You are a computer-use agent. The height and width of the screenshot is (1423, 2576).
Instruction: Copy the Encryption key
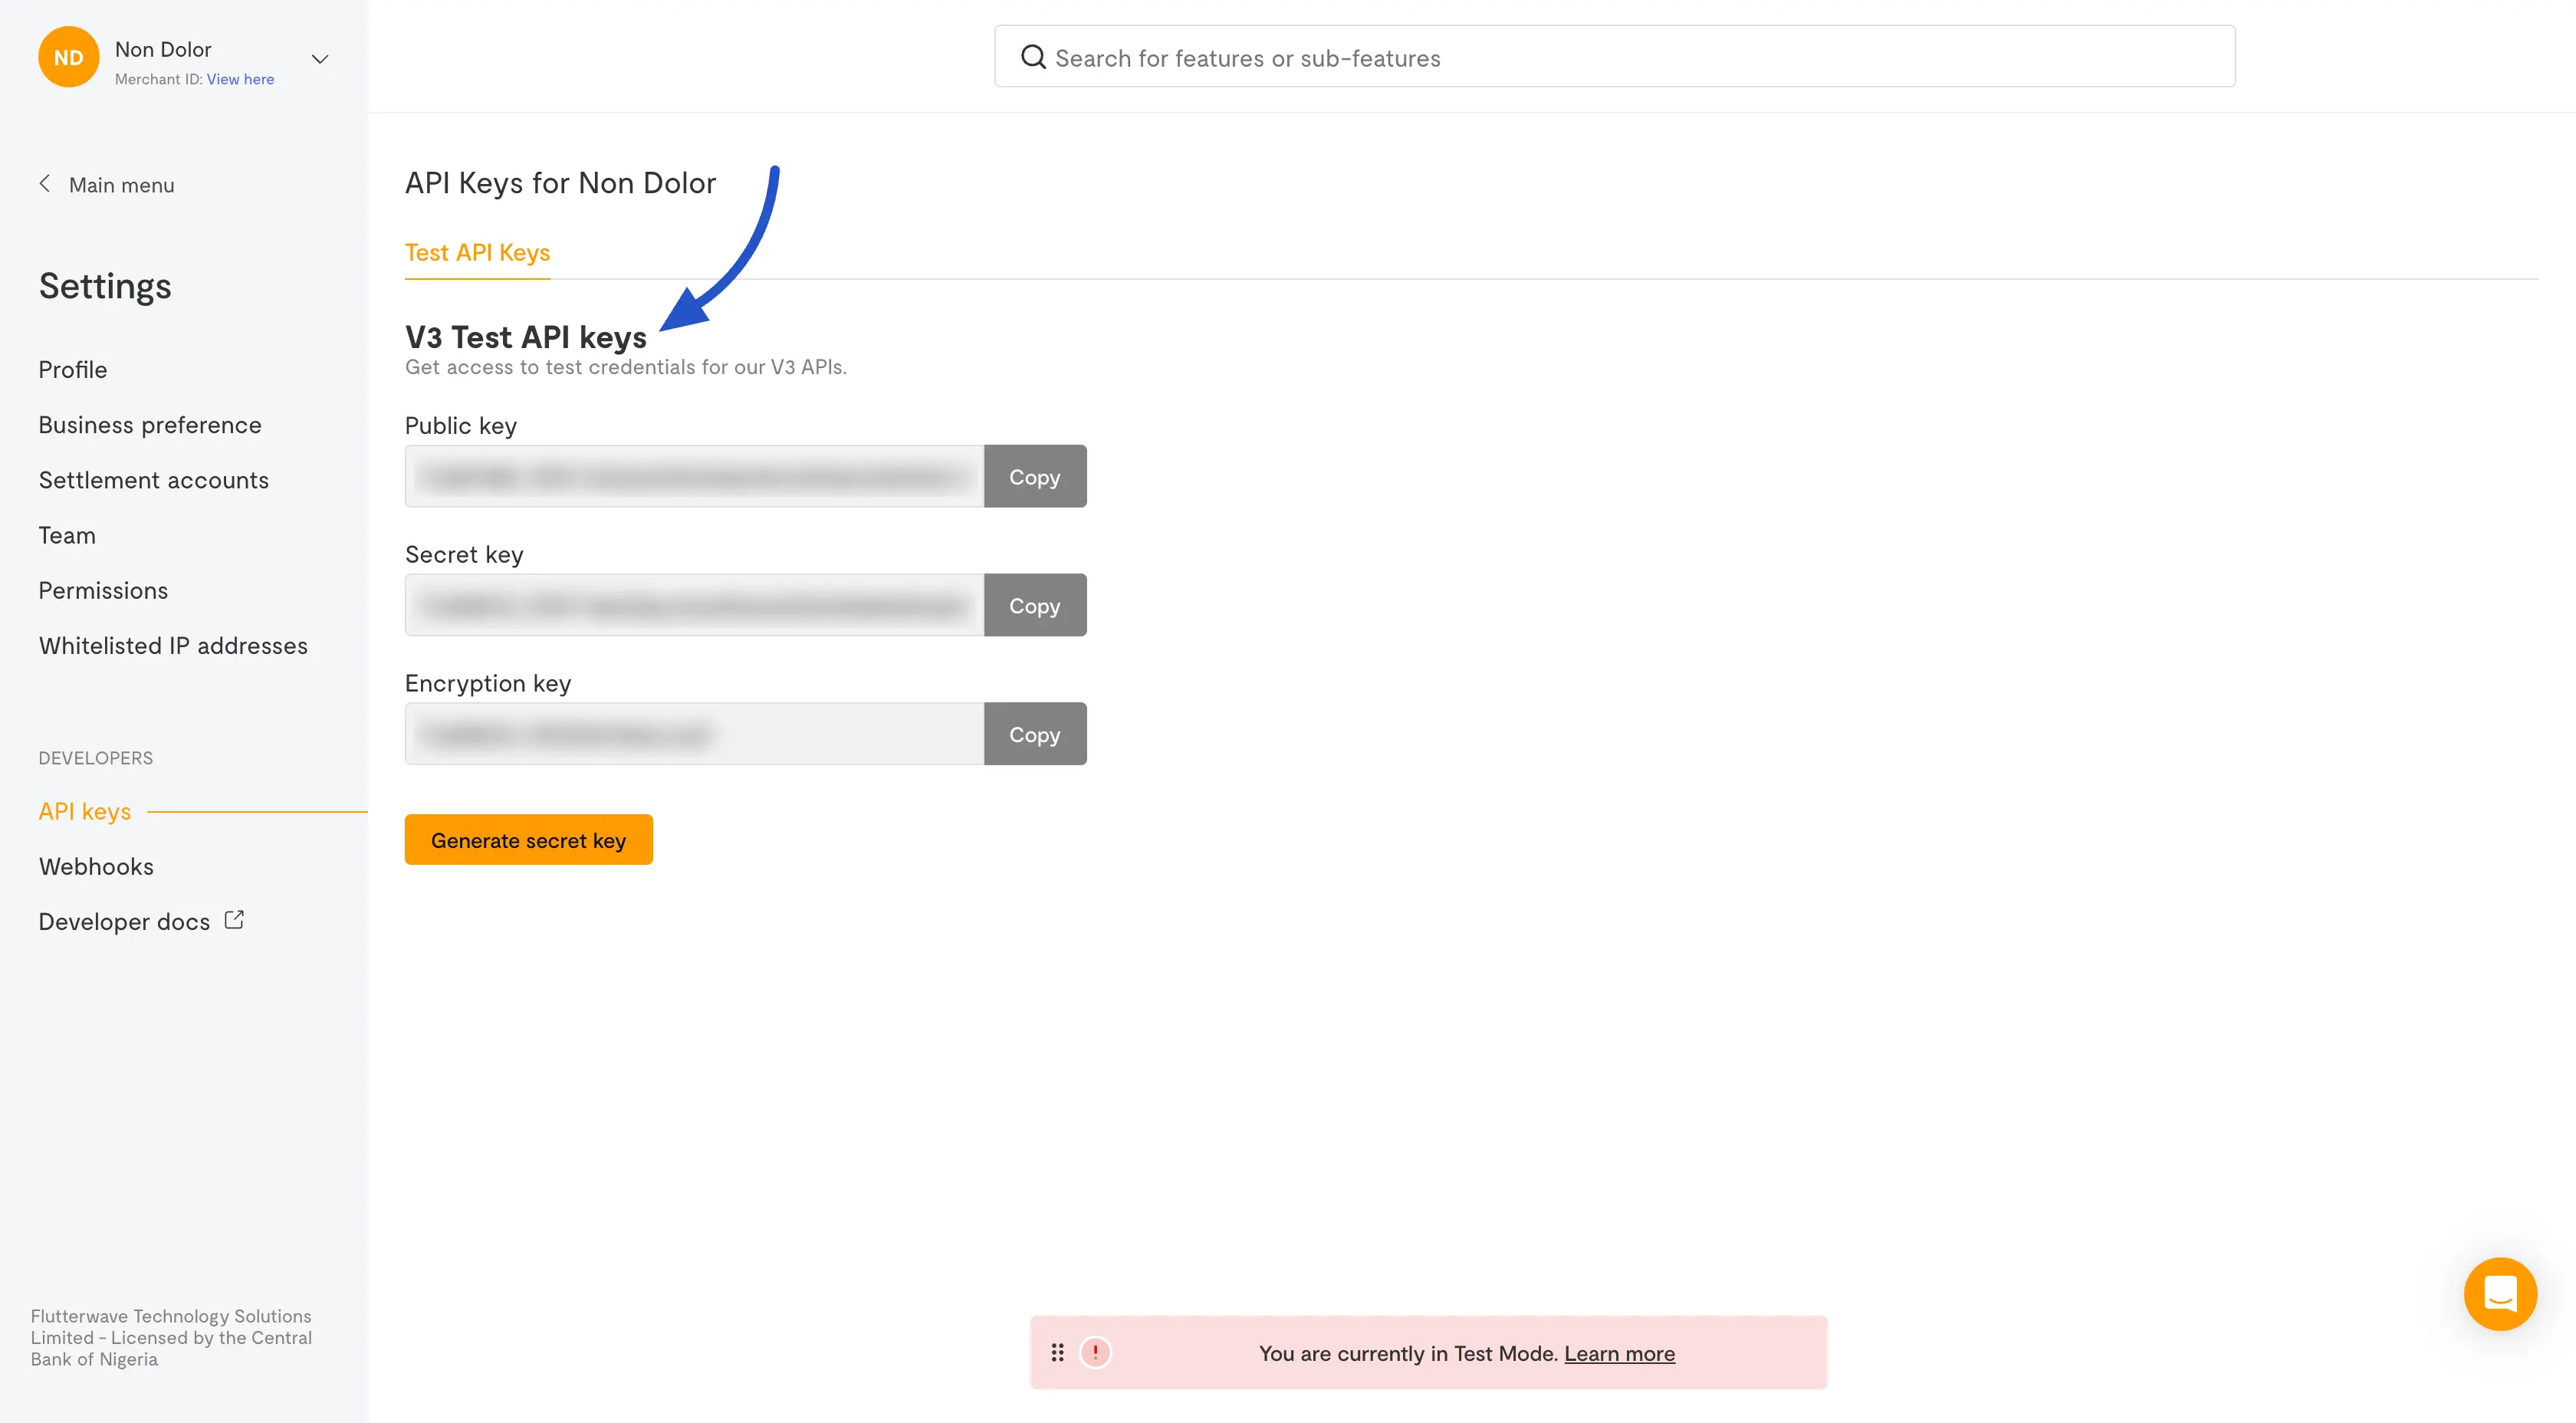[x=1034, y=735]
